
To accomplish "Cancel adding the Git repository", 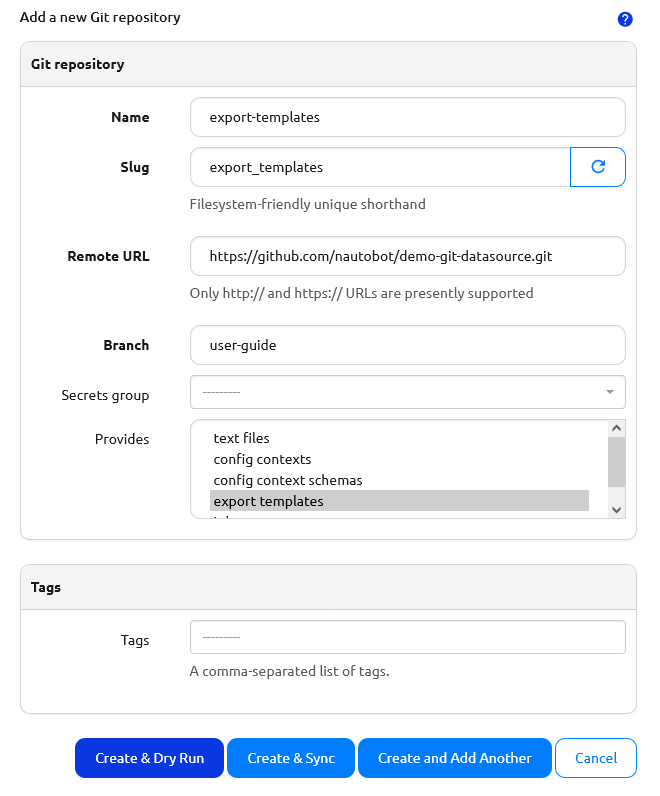I will pyautogui.click(x=596, y=758).
